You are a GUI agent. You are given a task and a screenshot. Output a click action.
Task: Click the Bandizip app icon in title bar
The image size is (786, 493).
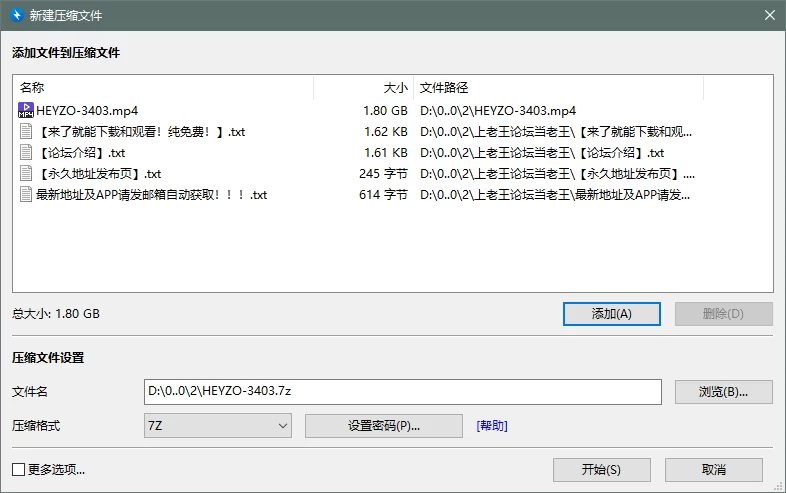coord(17,15)
